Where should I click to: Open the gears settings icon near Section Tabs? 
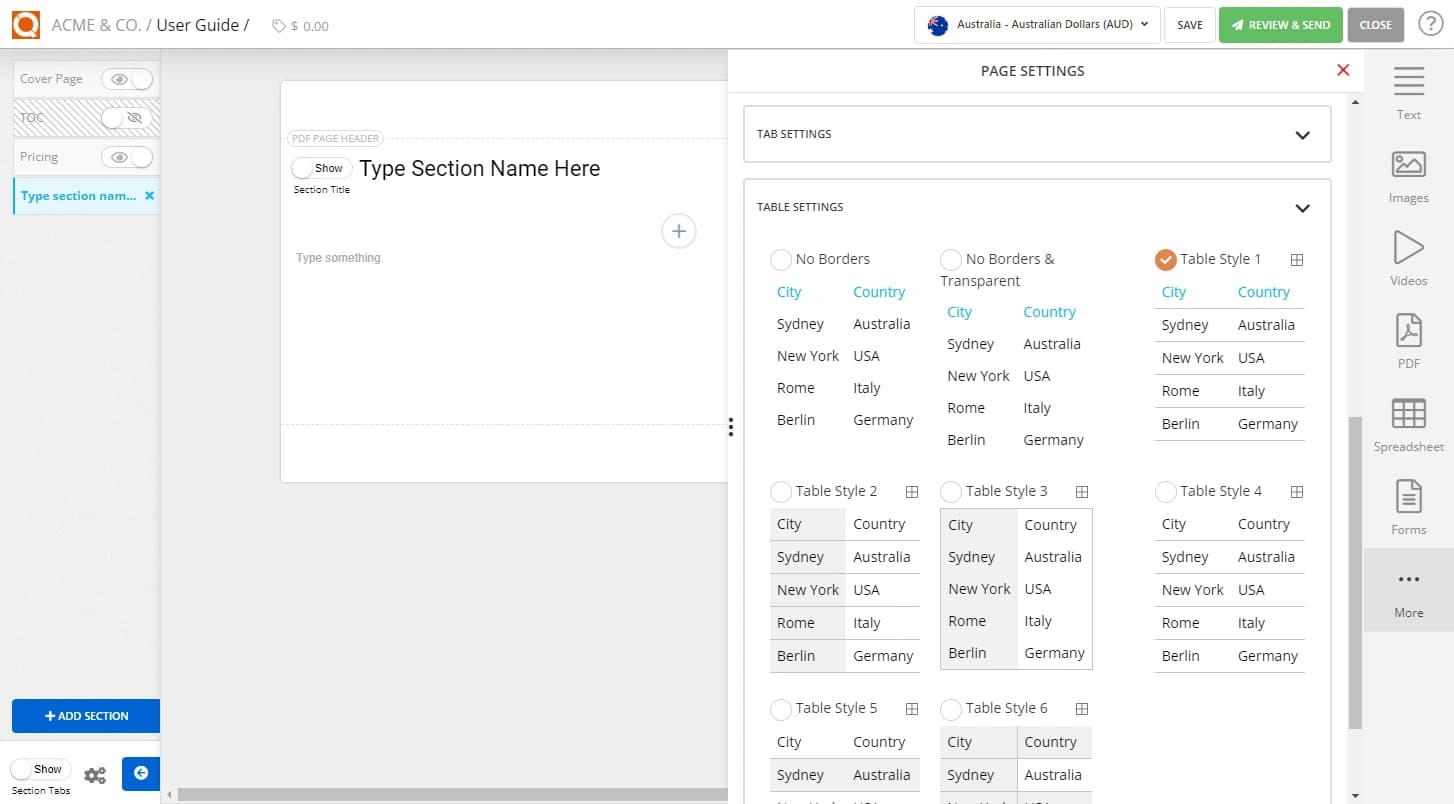95,774
